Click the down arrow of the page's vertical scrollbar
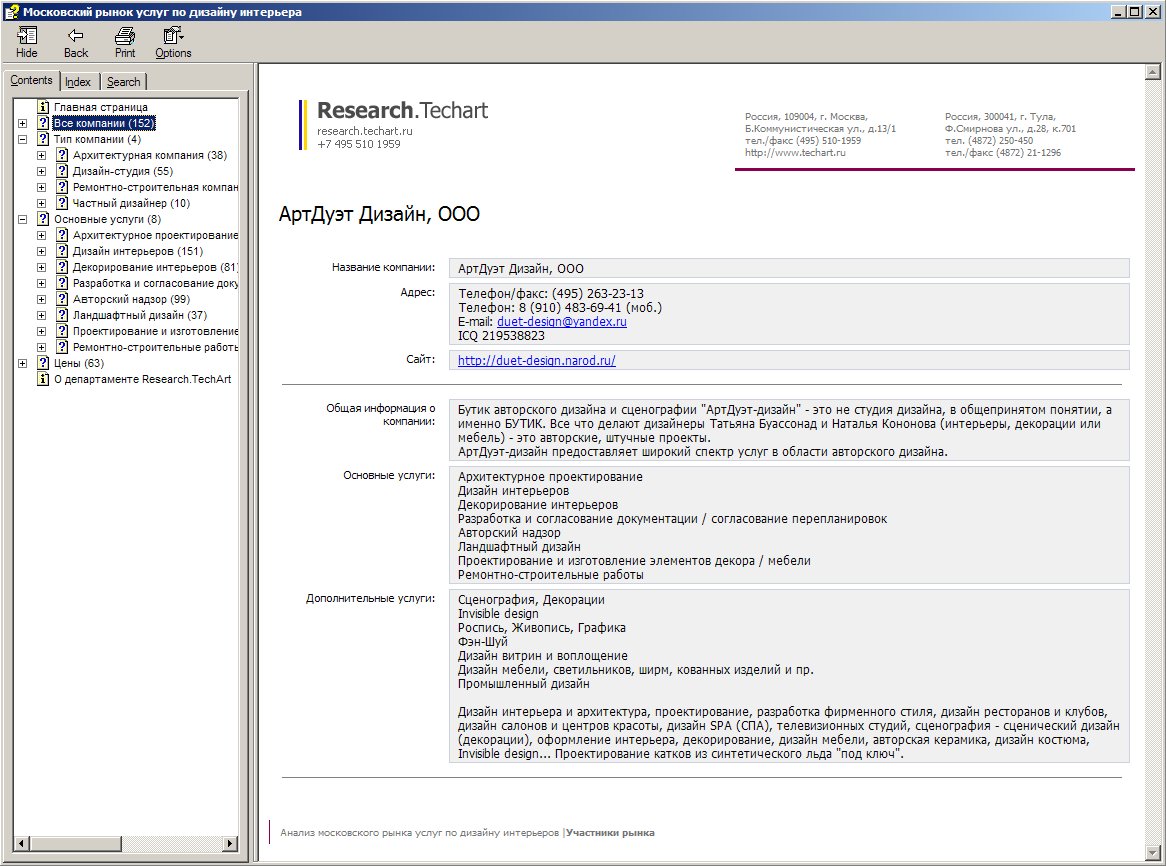1166x866 pixels. click(1153, 853)
